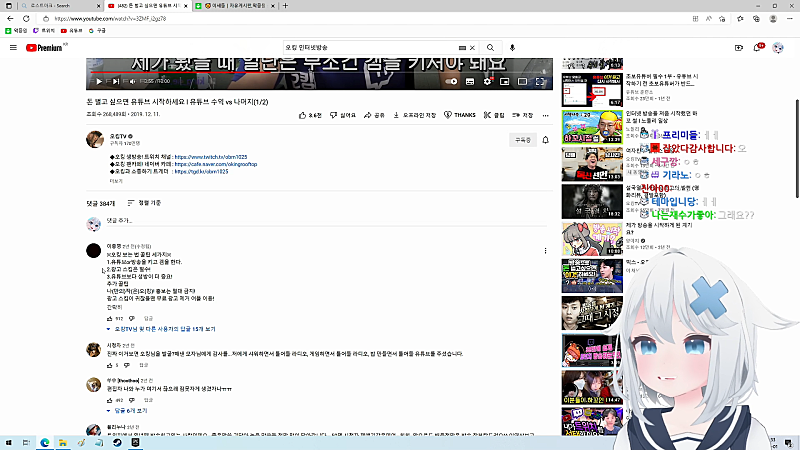Open Edge settings and more three-dot menu
This screenshot has height=450, width=800.
click(790, 18)
